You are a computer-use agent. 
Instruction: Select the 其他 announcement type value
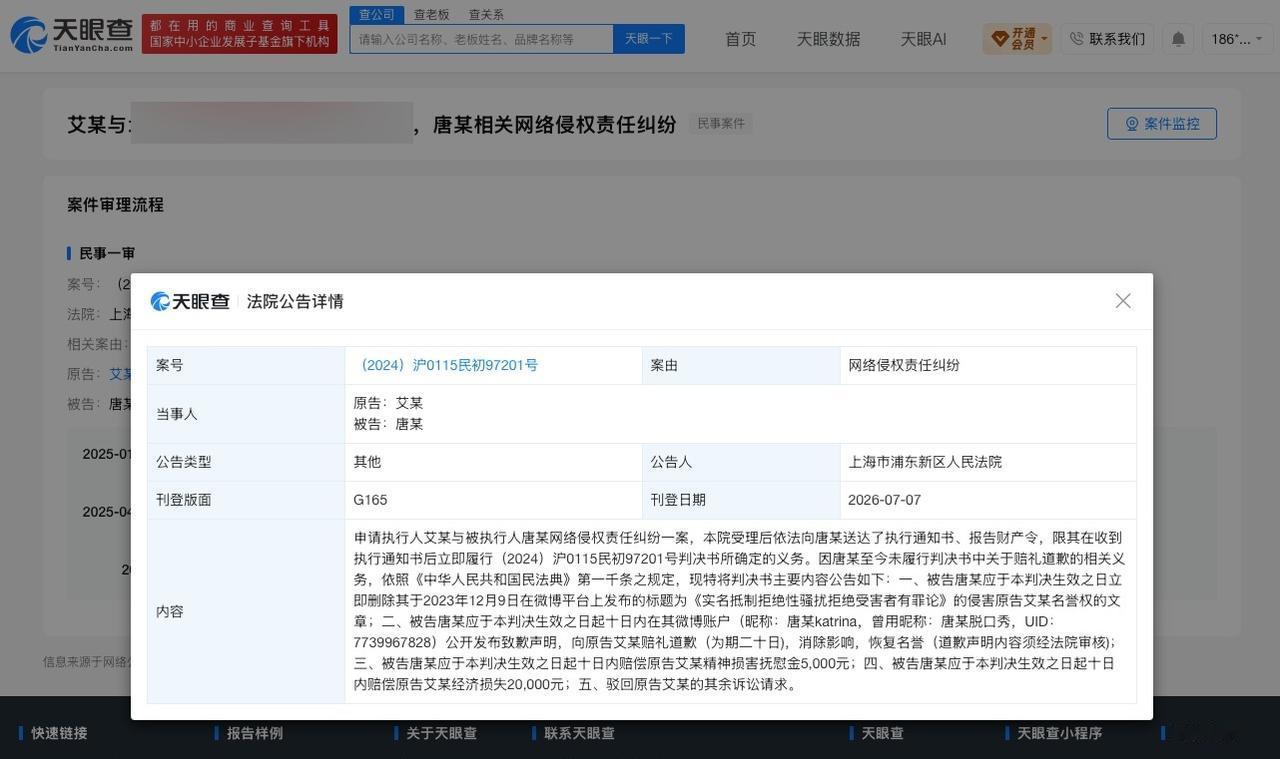tap(367, 462)
